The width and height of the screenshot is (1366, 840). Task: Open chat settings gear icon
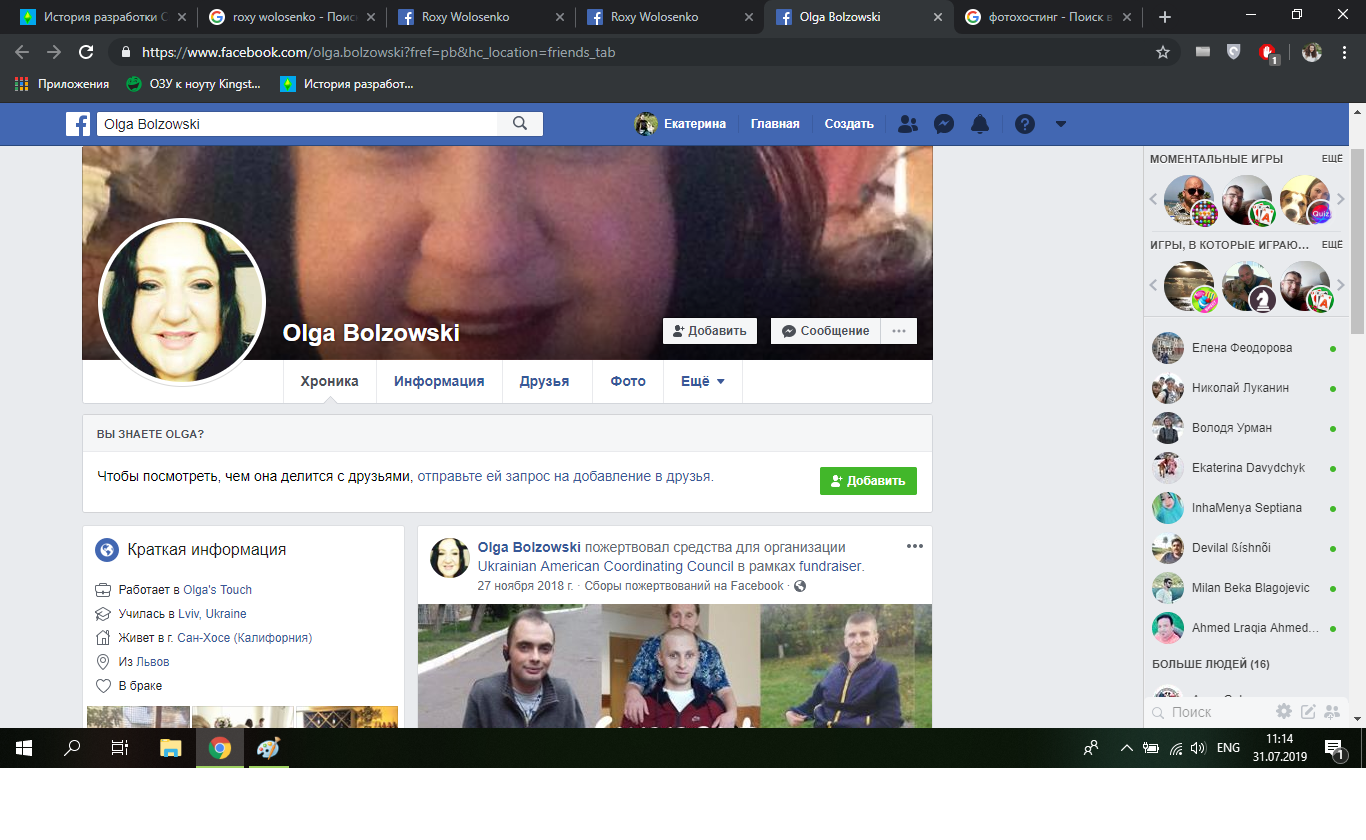point(1283,712)
